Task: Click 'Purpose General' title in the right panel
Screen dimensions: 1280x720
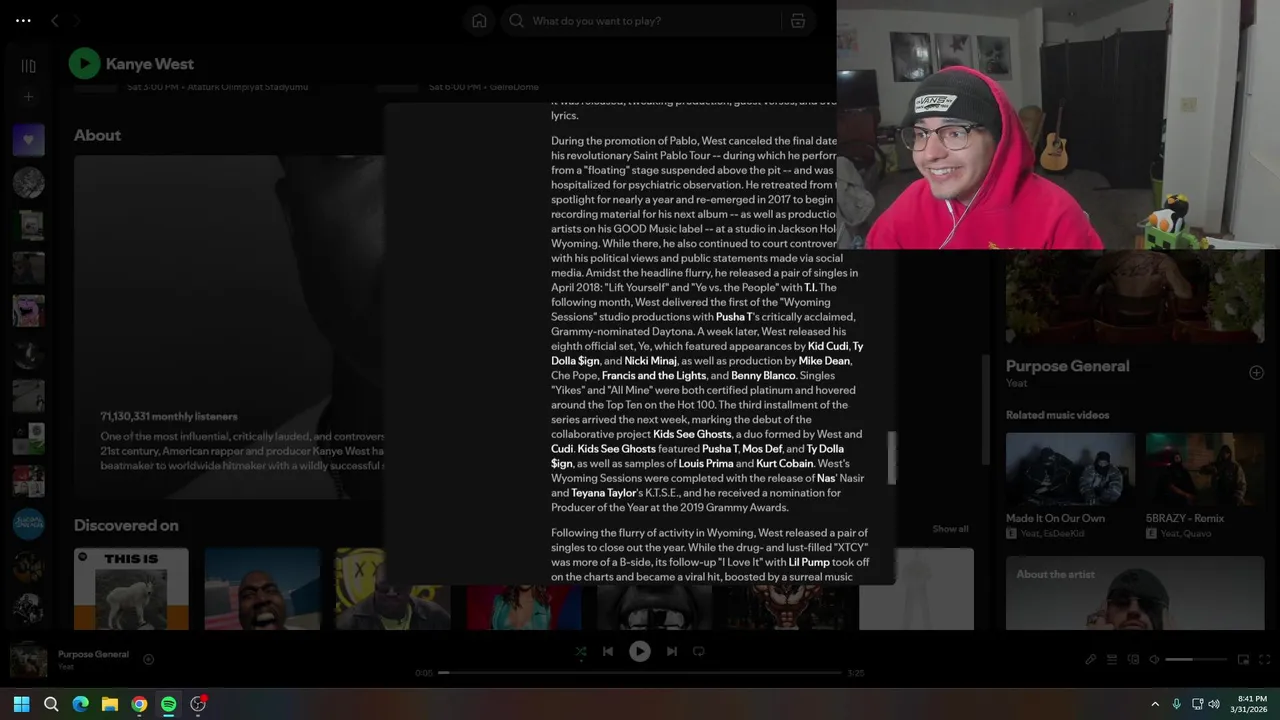Action: point(1067,366)
